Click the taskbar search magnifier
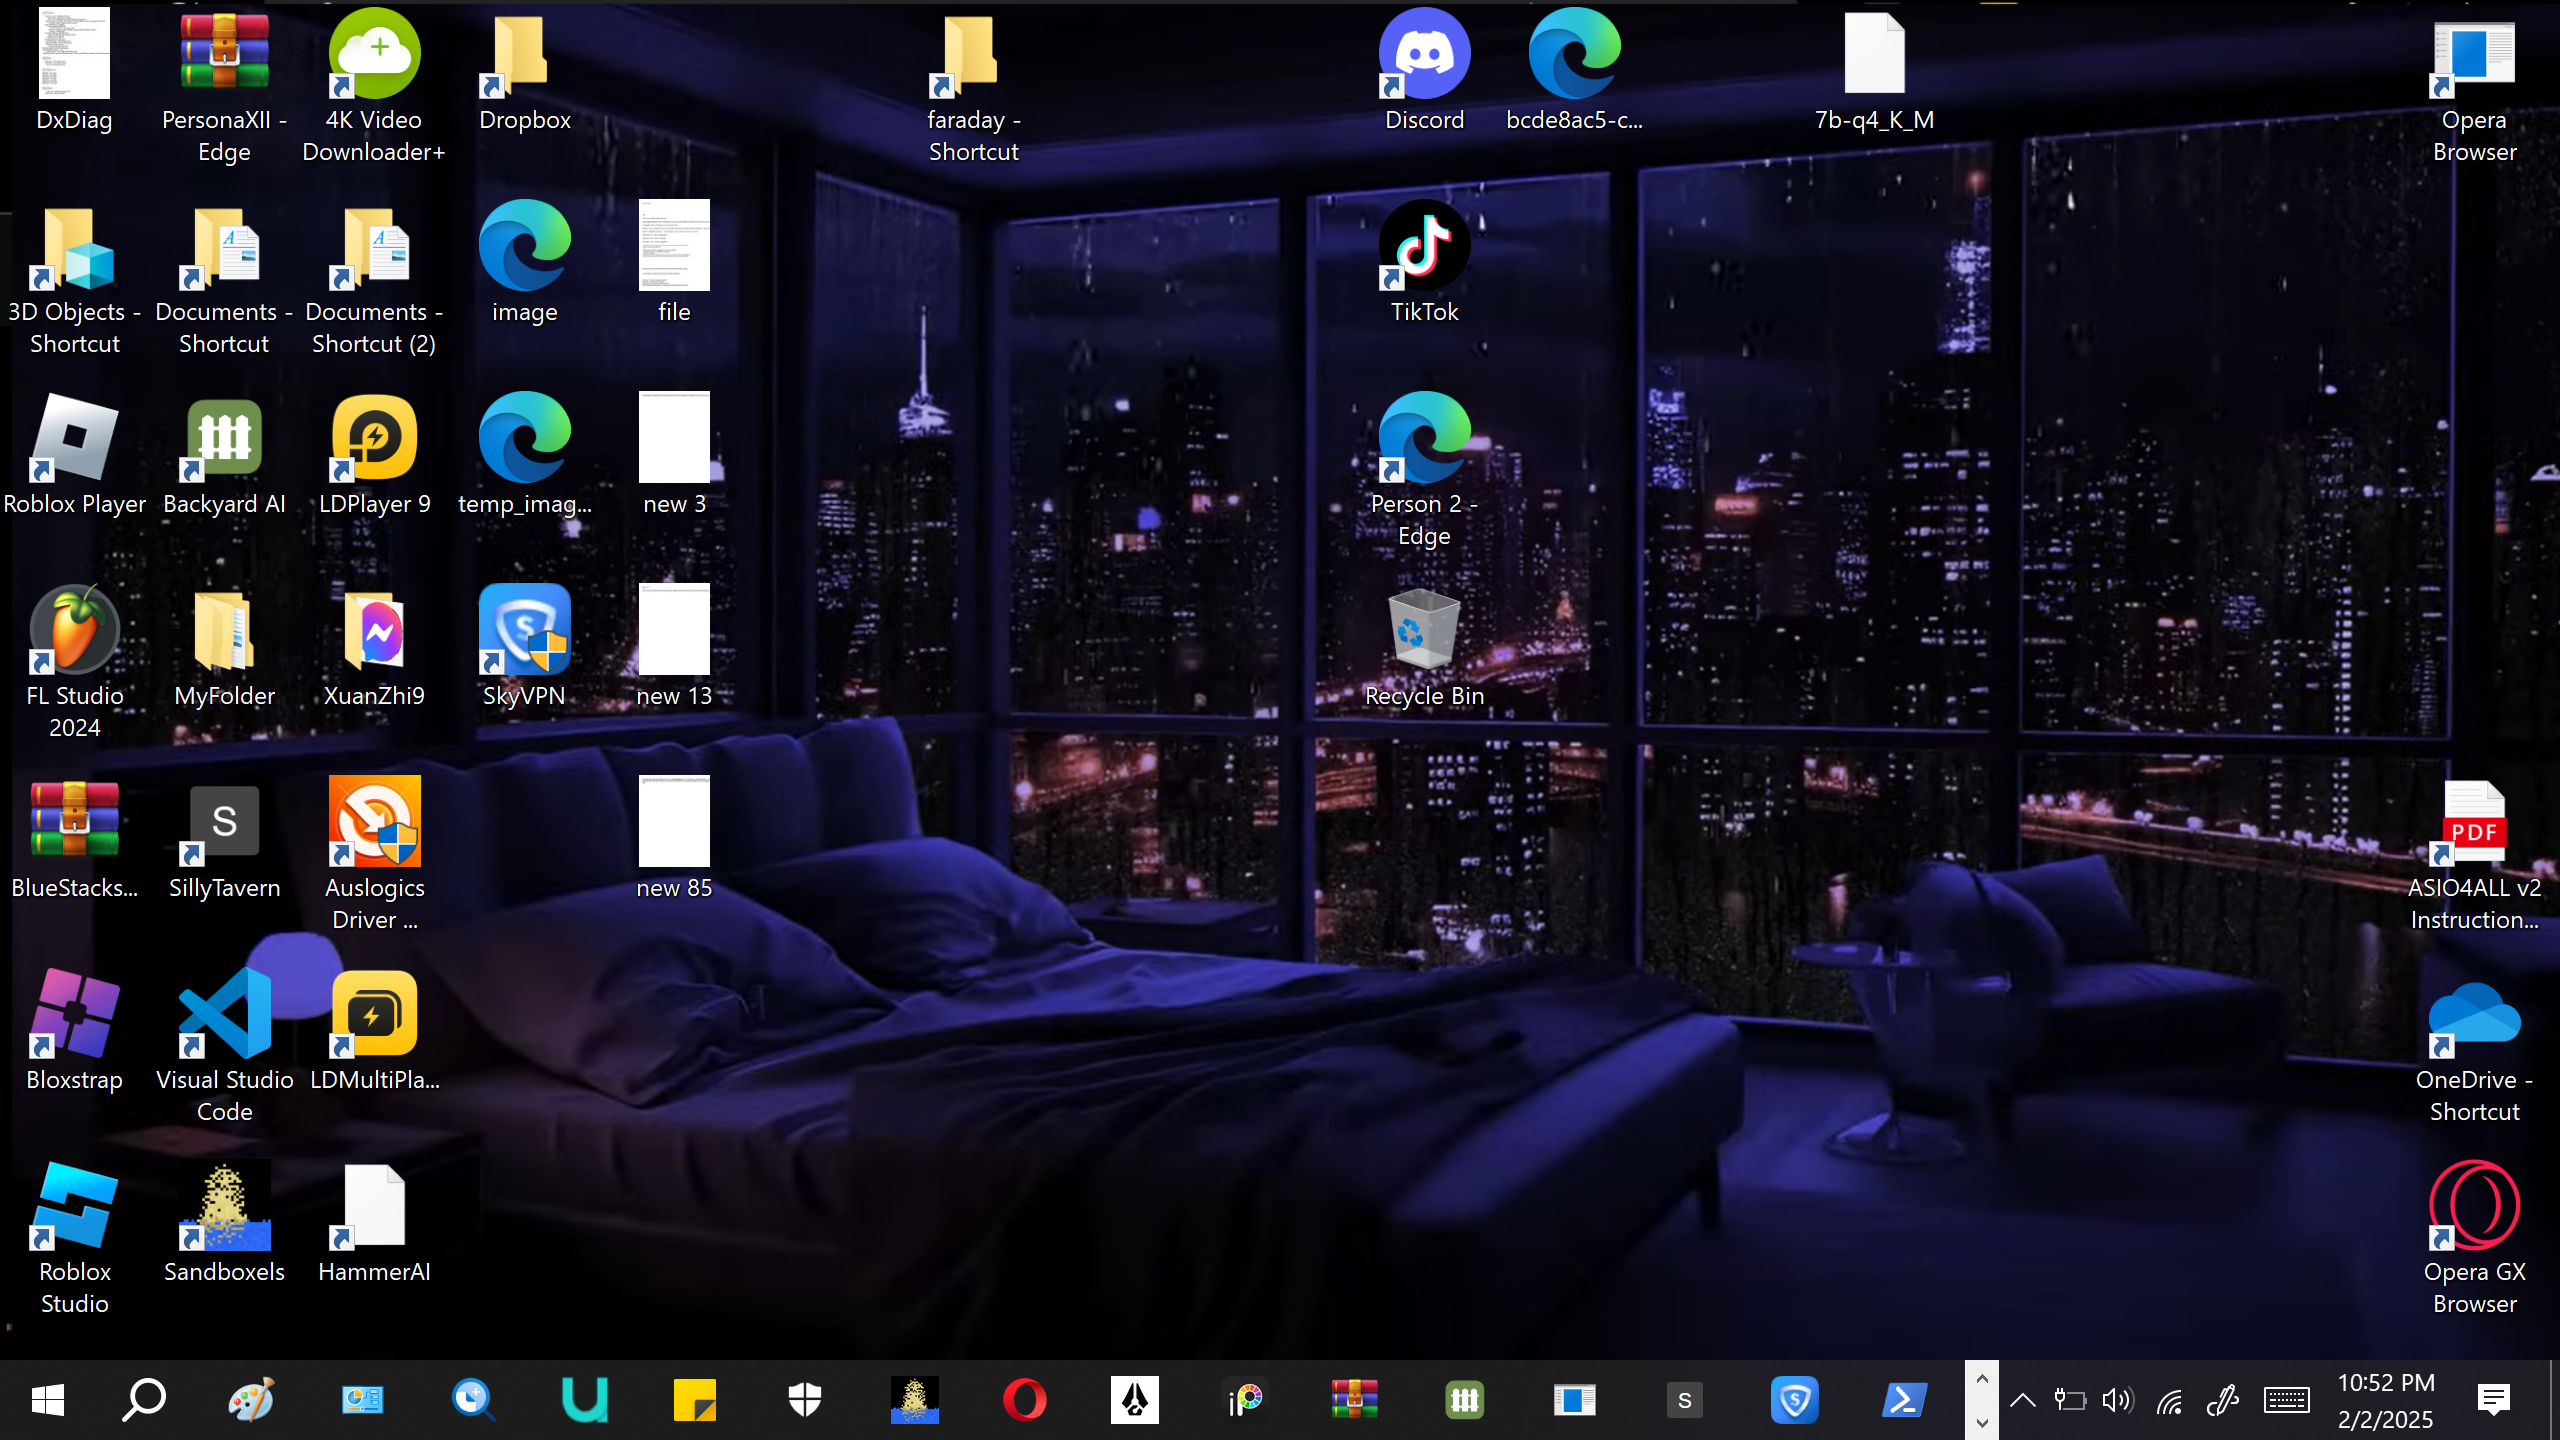This screenshot has height=1440, width=2560. (144, 1400)
